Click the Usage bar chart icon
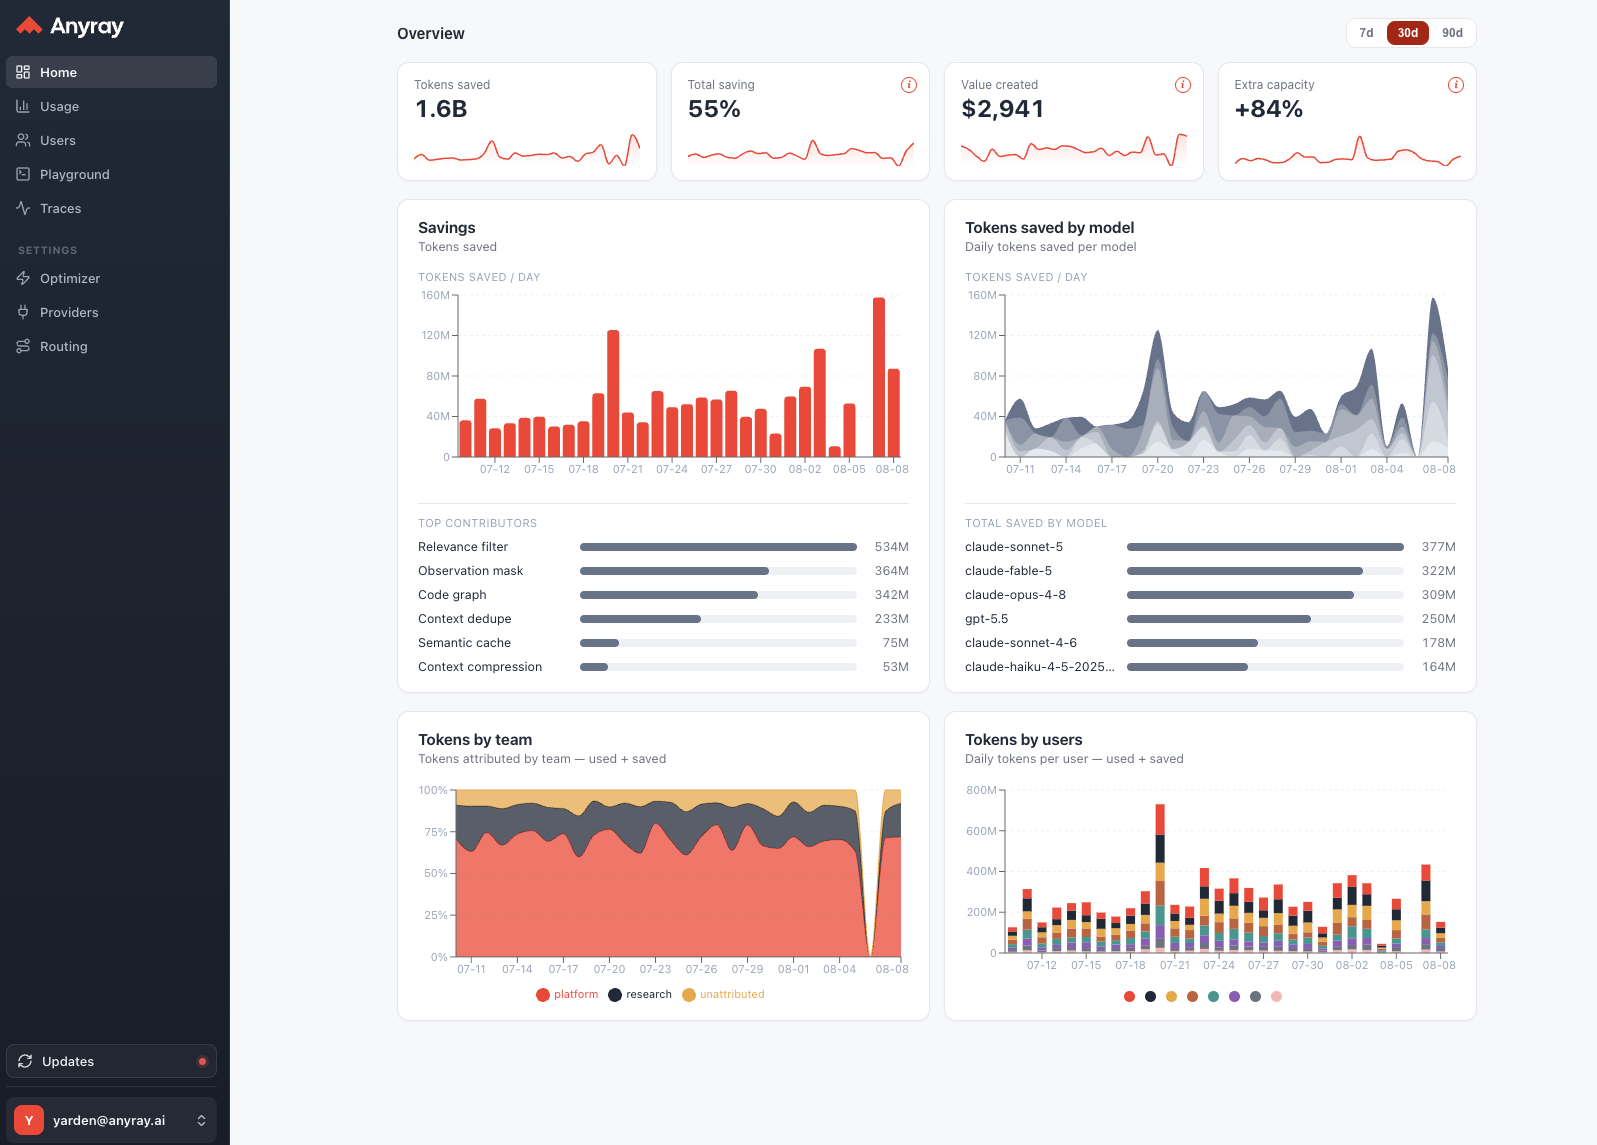Viewport: 1597px width, 1145px height. point(23,106)
